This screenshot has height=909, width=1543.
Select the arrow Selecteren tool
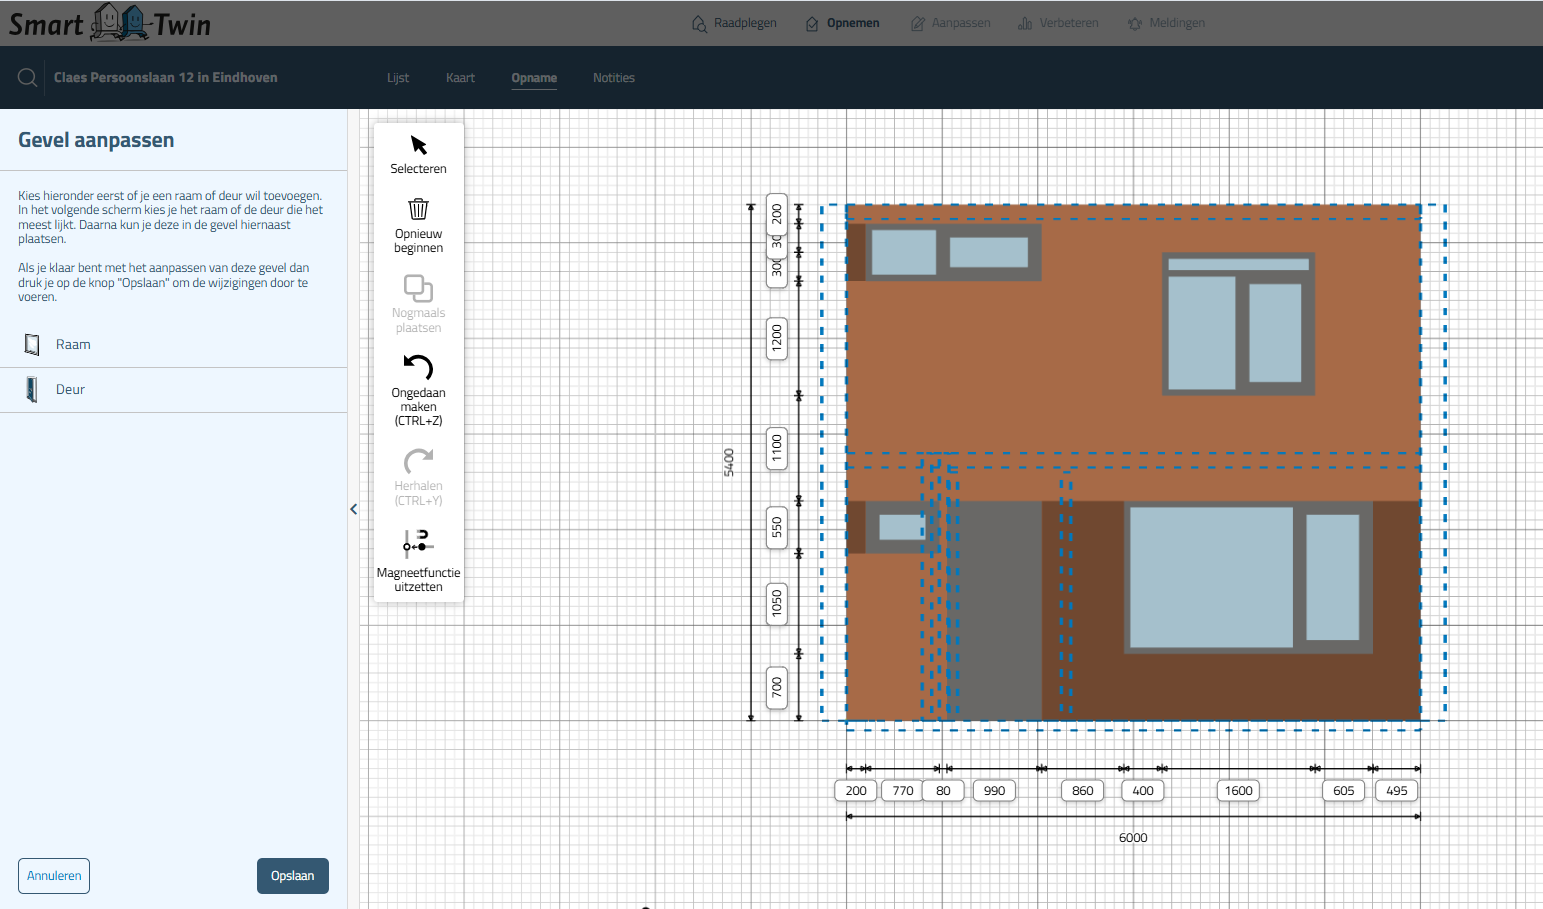[418, 146]
